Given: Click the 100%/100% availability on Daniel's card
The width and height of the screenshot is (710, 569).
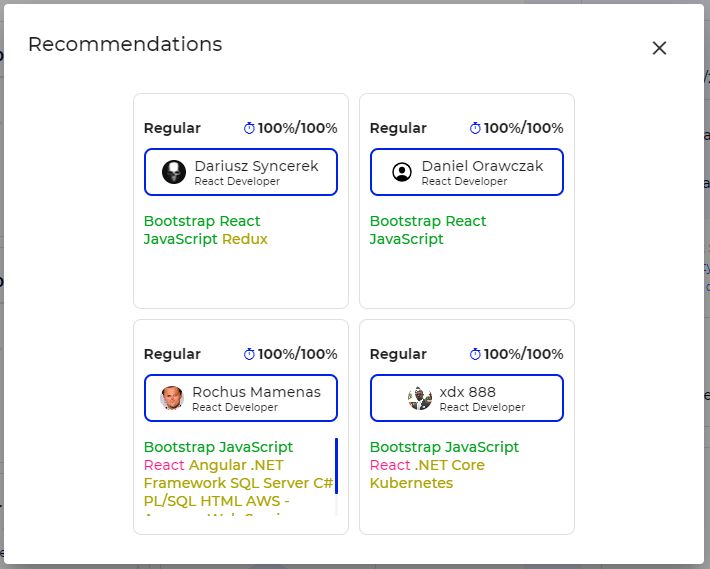Looking at the screenshot, I should (x=523, y=128).
